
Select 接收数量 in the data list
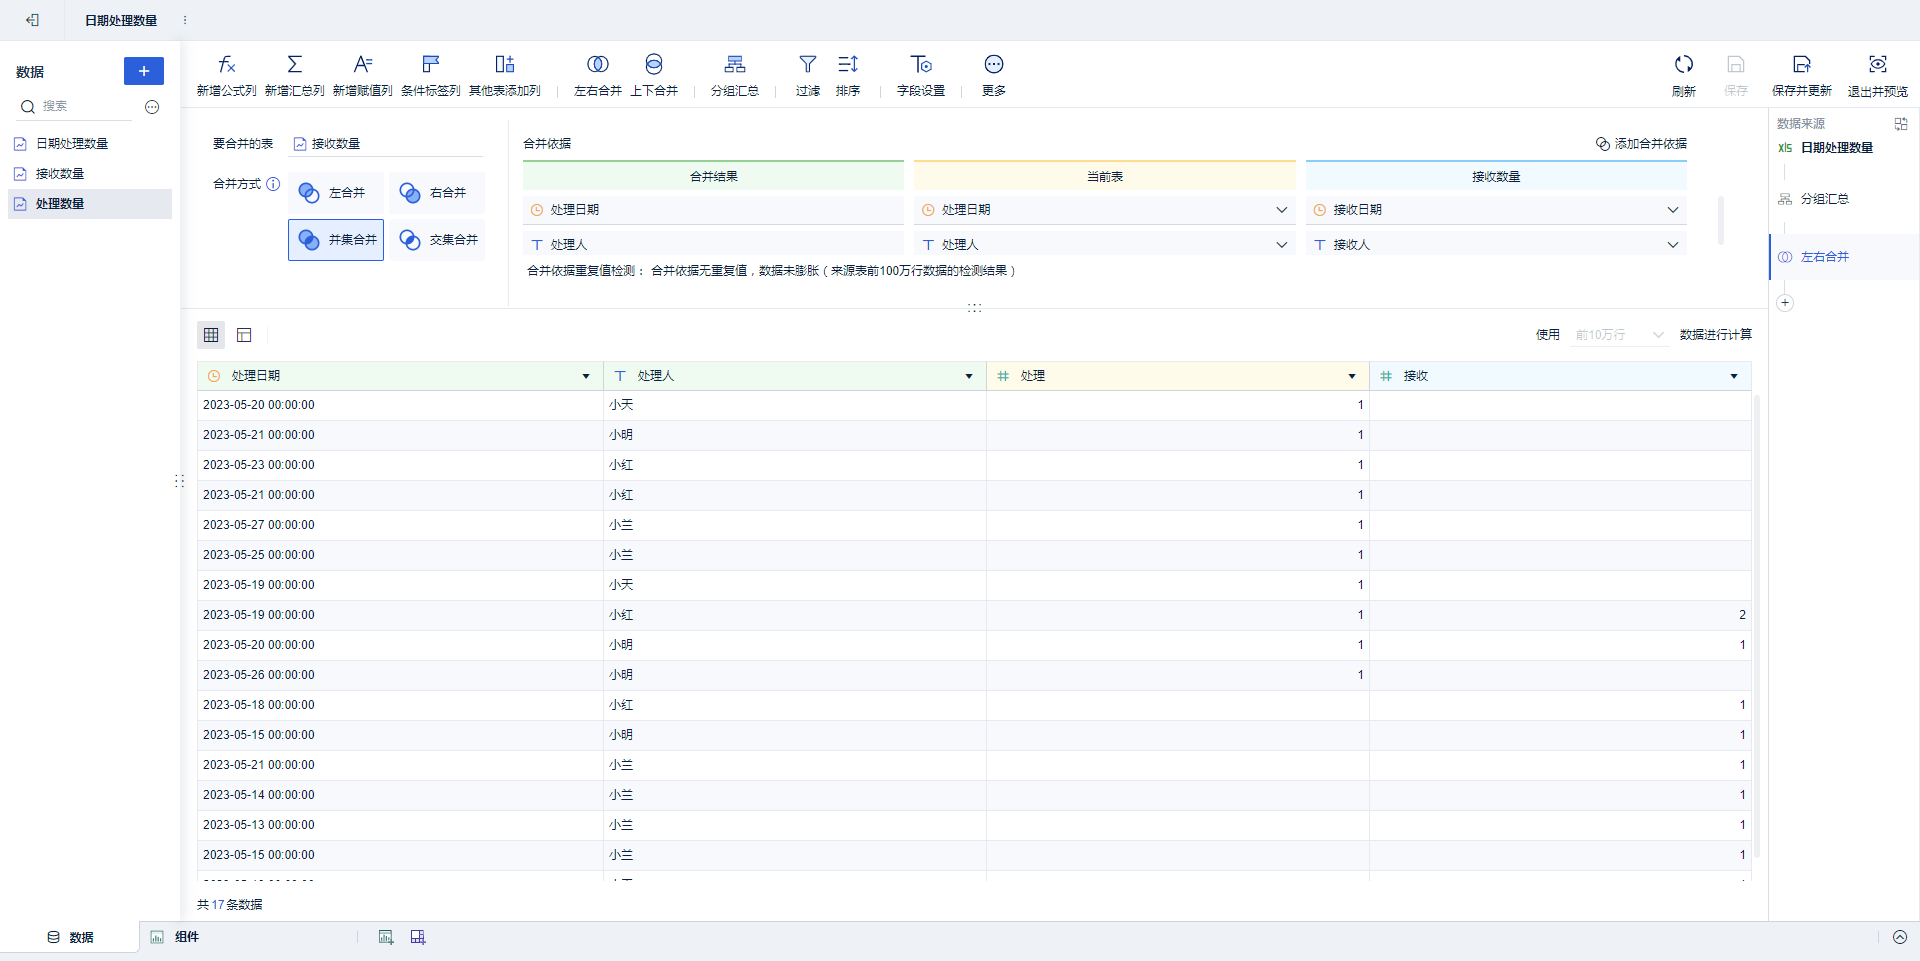pyautogui.click(x=90, y=174)
